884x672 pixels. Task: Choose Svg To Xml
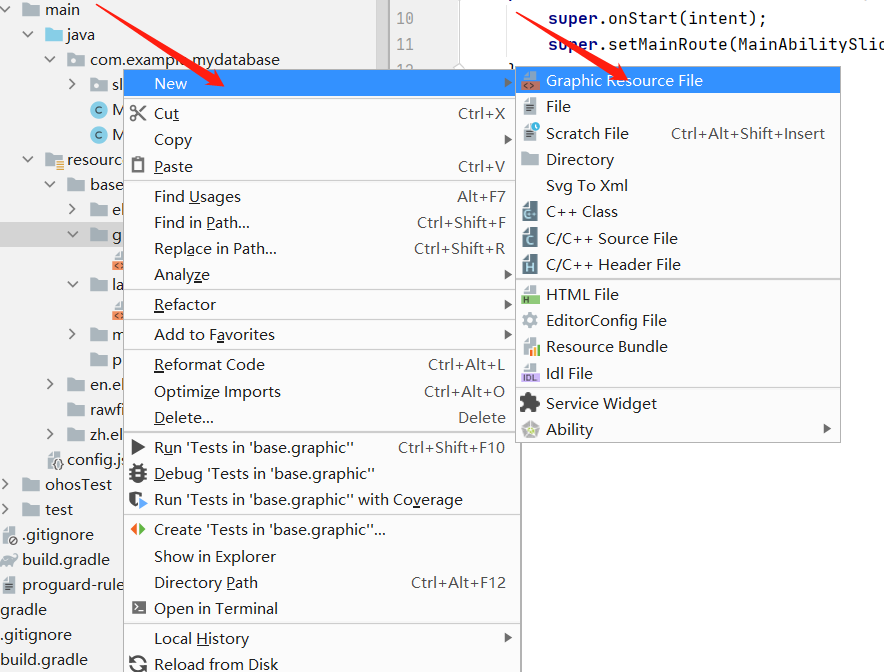[x=678, y=185]
